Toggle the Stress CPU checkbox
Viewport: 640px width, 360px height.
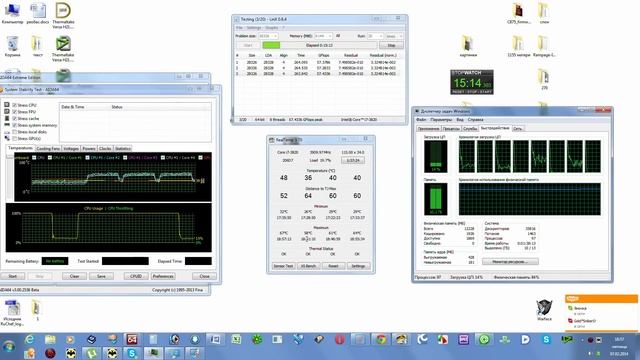14,105
